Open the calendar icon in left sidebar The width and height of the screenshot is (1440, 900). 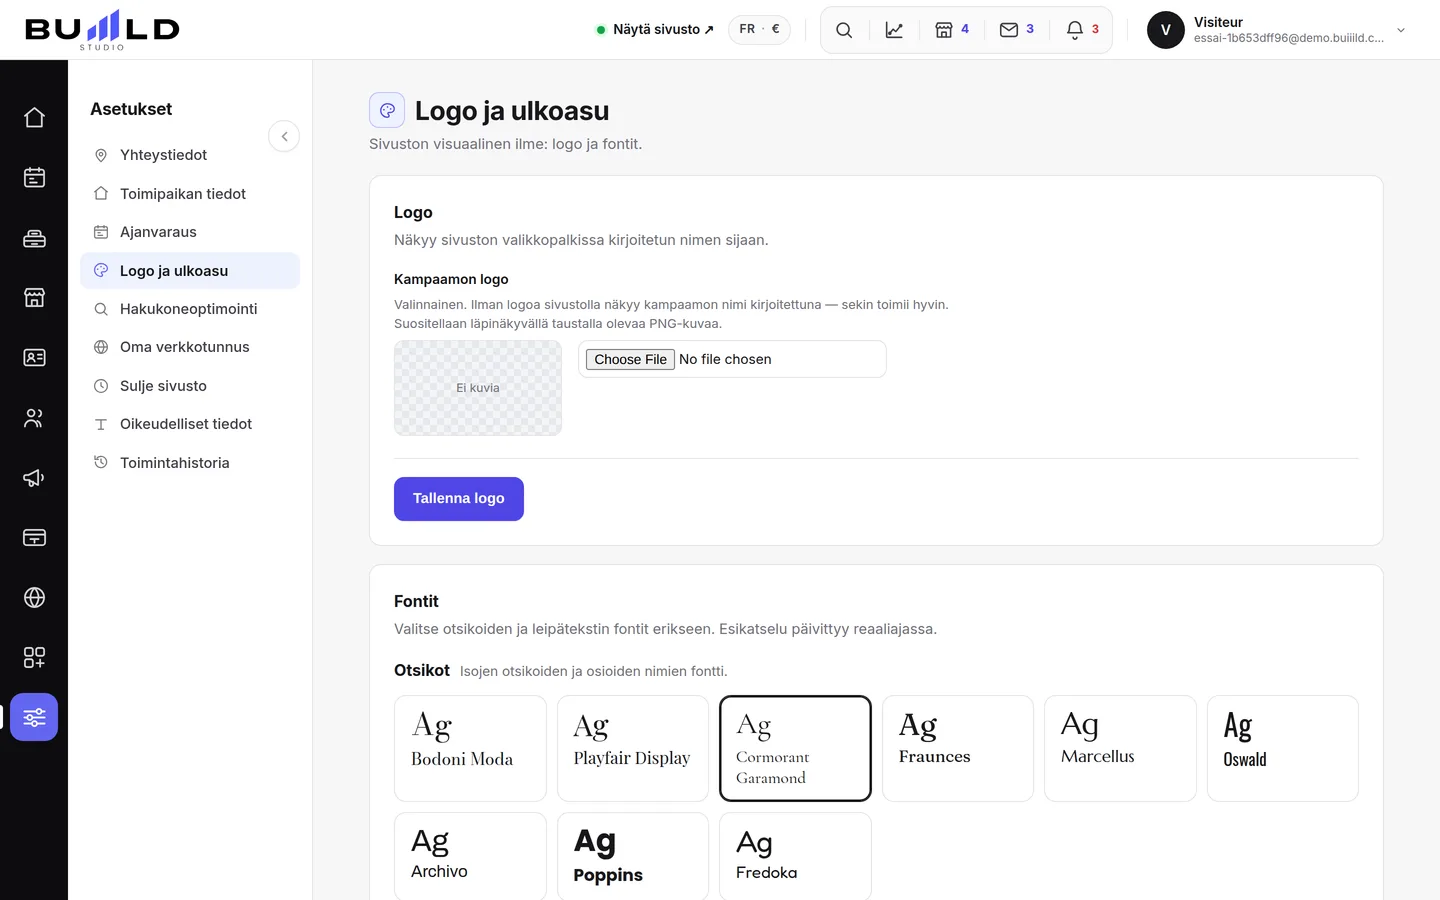click(x=34, y=178)
